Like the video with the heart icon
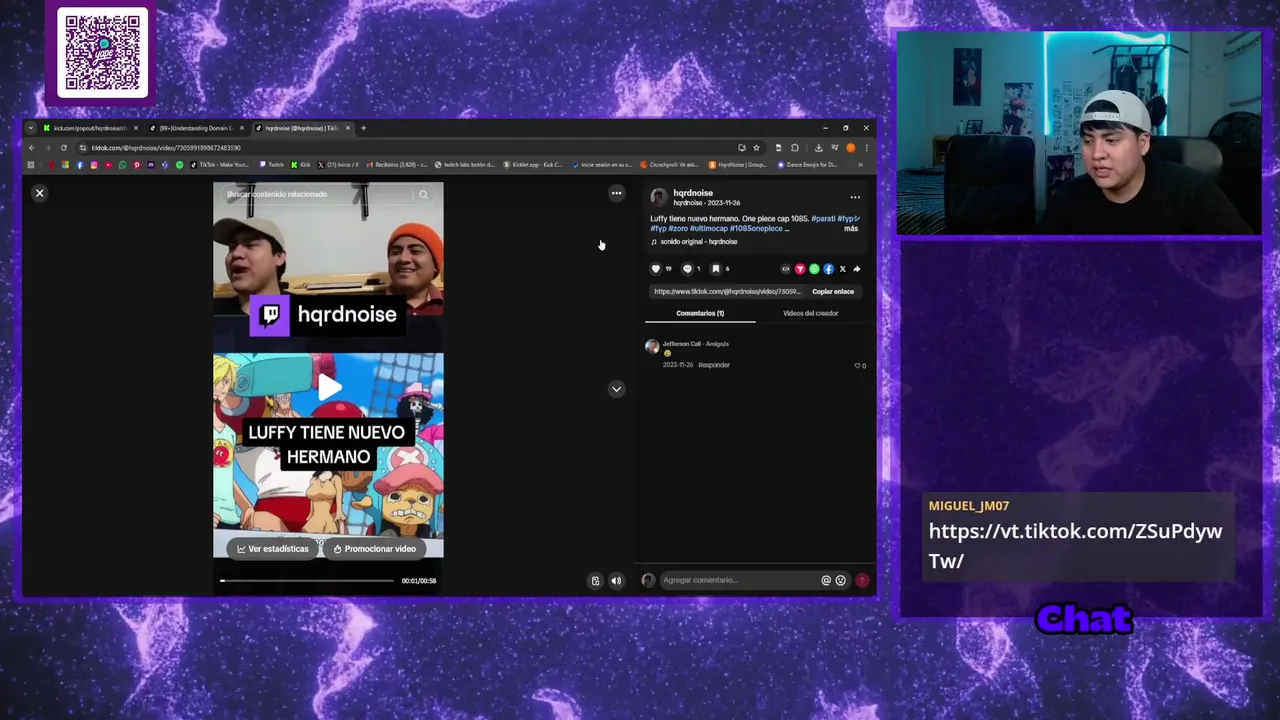Image resolution: width=1280 pixels, height=720 pixels. point(656,268)
